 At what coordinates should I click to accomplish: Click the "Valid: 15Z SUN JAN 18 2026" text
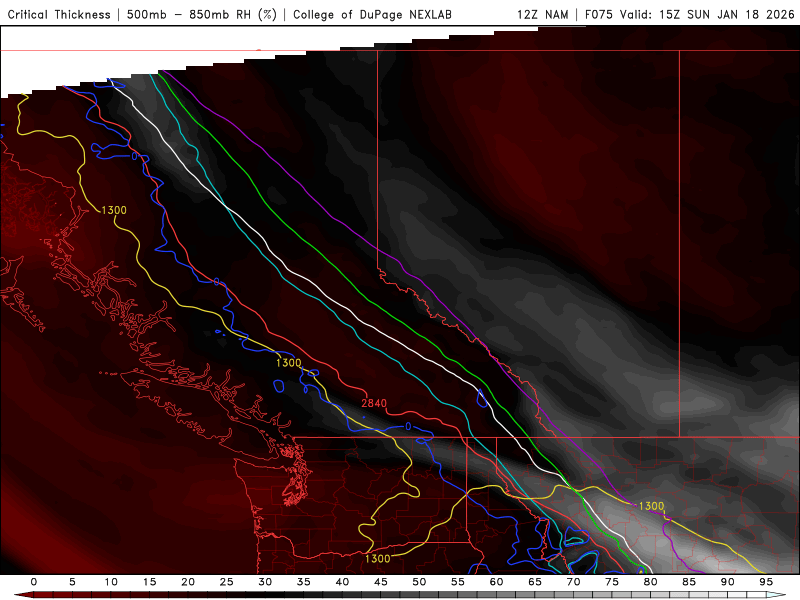pyautogui.click(x=707, y=15)
